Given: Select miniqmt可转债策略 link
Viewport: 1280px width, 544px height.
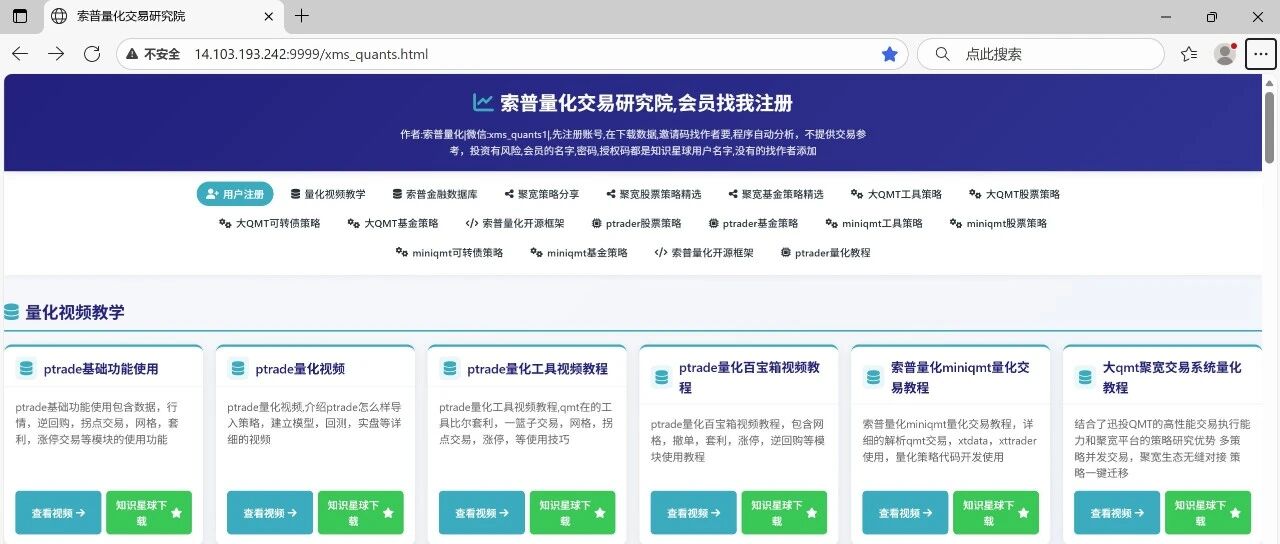Looking at the screenshot, I should (449, 253).
